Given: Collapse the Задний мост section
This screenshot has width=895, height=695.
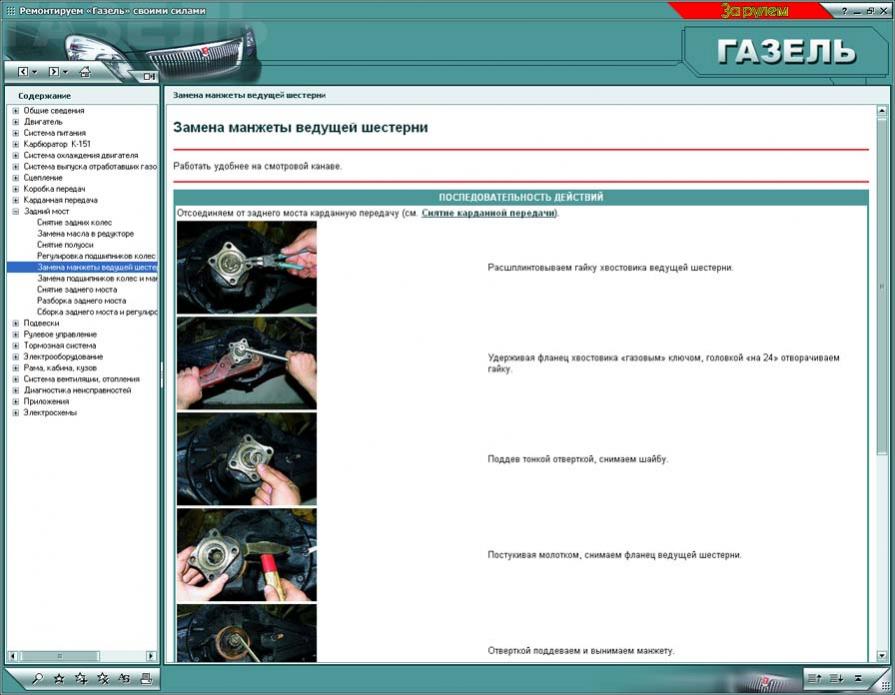Looking at the screenshot, I should (x=16, y=211).
